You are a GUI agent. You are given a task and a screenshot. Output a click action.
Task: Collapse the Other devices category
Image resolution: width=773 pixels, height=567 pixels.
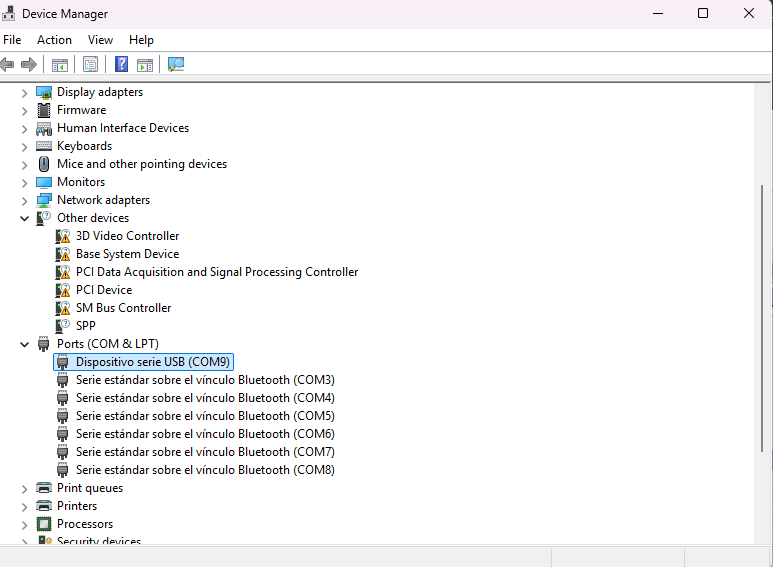pyautogui.click(x=25, y=218)
